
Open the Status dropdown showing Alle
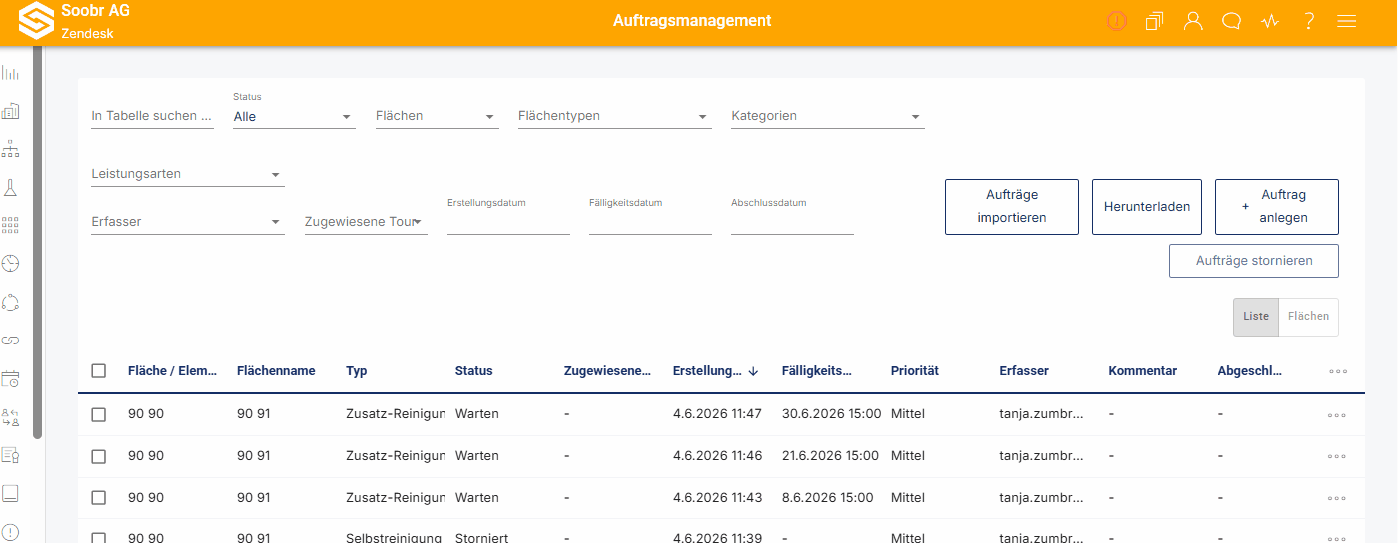tap(294, 116)
